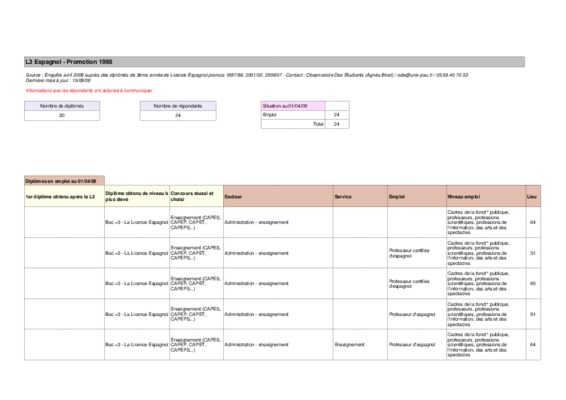
Task: Click the "Enseignement" service cell in the last row
Action: [x=349, y=345]
